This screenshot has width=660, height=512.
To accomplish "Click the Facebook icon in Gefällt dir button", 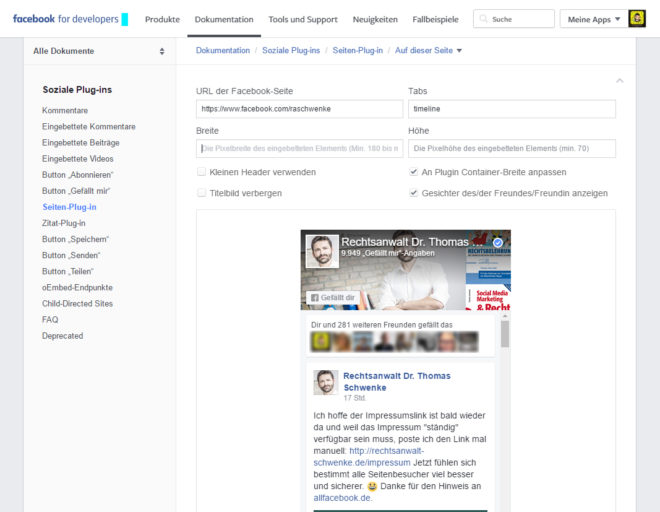I will tap(314, 298).
